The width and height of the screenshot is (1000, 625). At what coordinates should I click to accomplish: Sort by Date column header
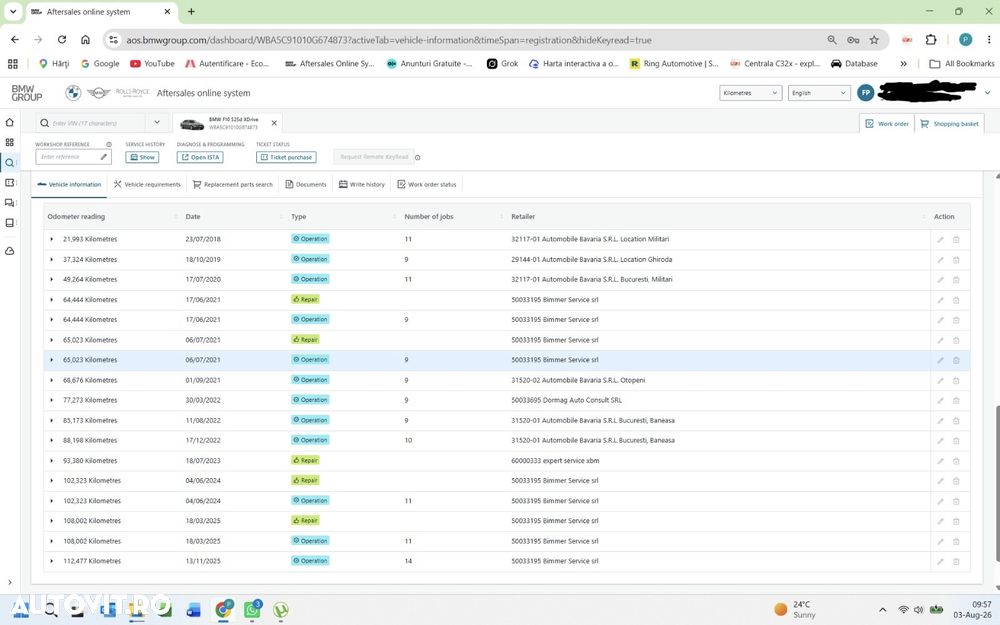tap(193, 217)
